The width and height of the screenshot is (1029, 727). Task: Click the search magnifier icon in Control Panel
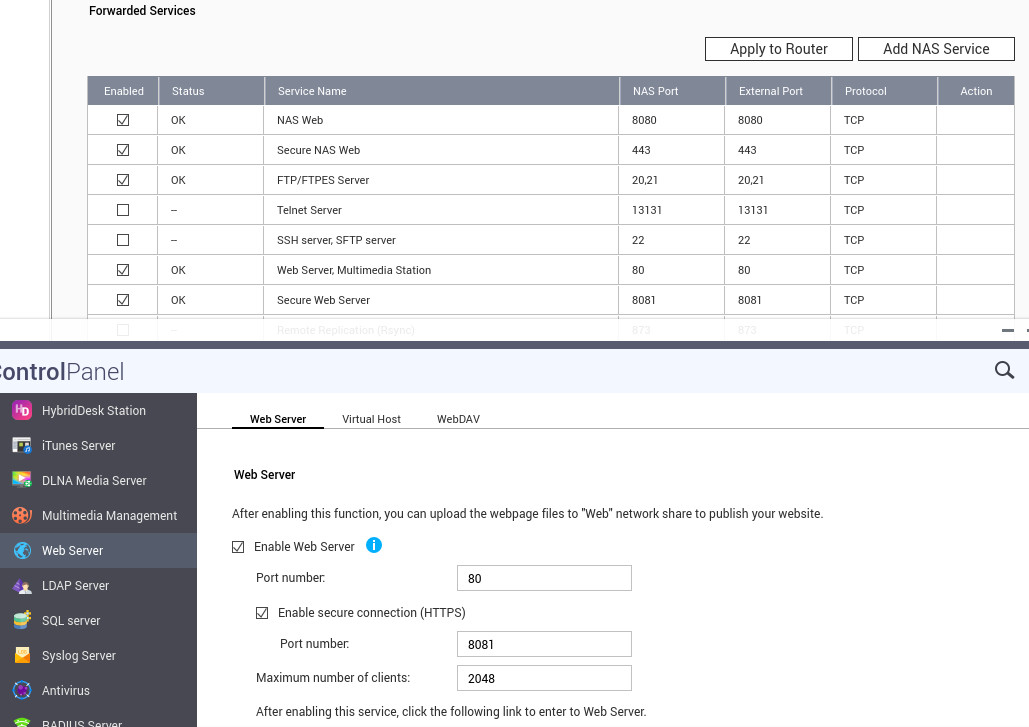pos(1004,370)
